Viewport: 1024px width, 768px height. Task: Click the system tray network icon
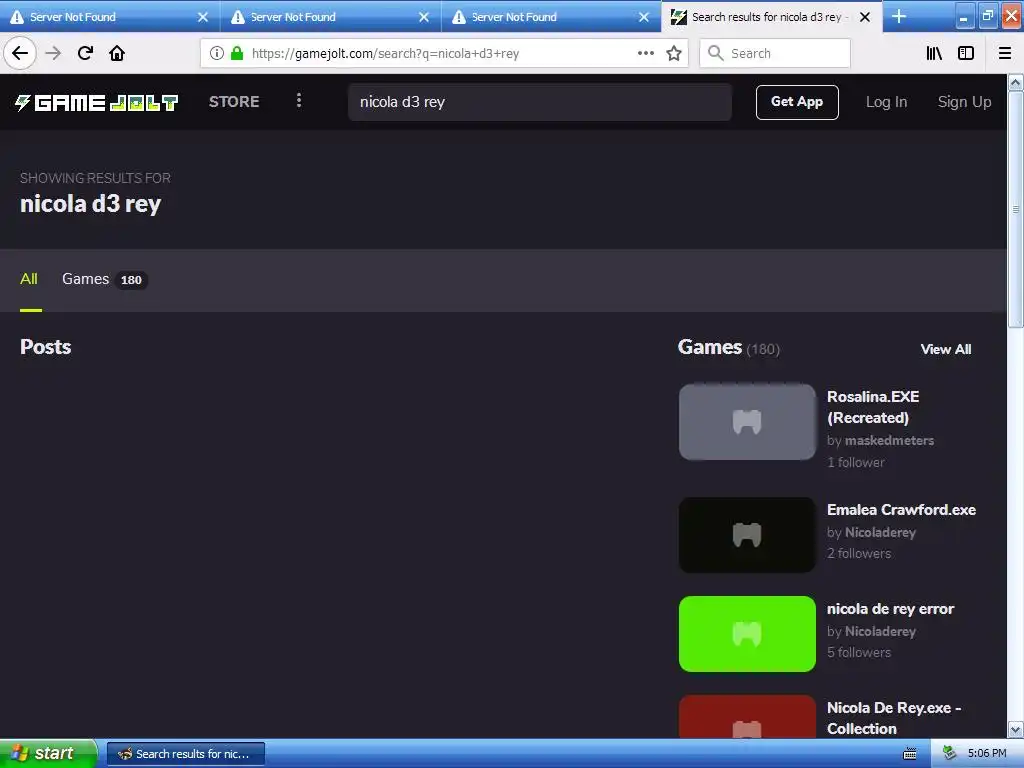950,754
